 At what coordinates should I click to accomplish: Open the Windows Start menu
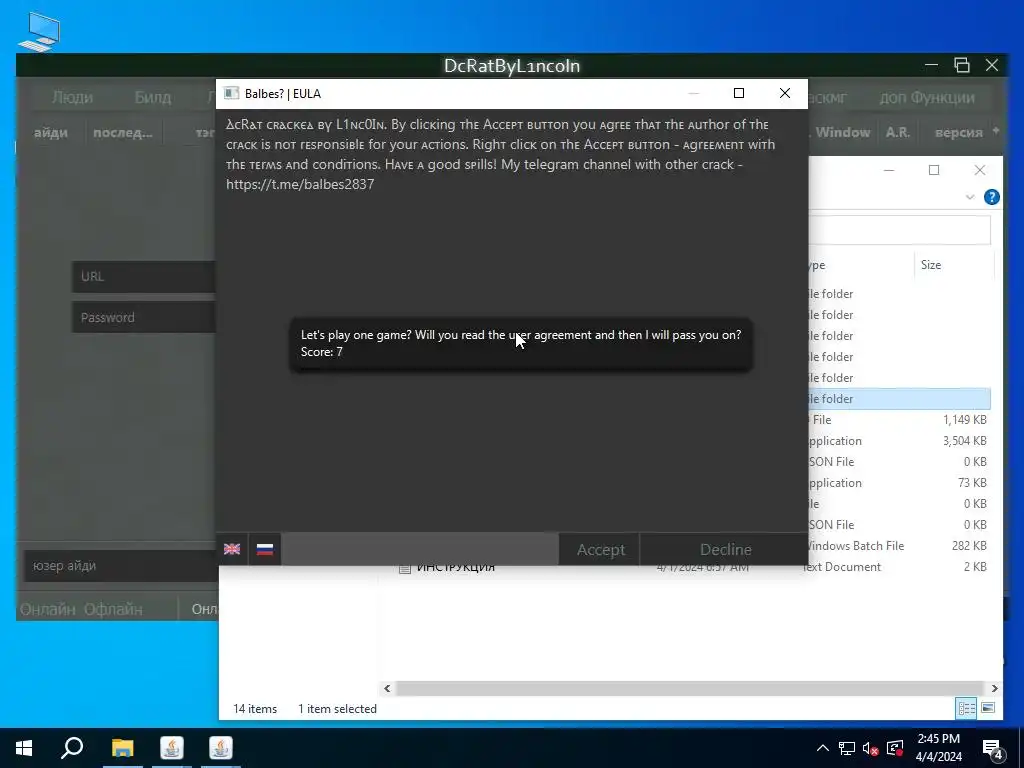(x=24, y=748)
